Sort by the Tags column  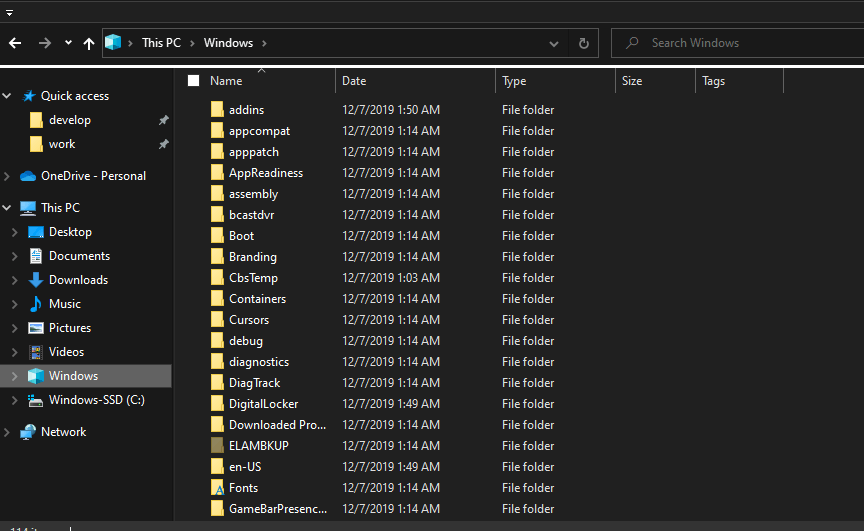[x=713, y=81]
